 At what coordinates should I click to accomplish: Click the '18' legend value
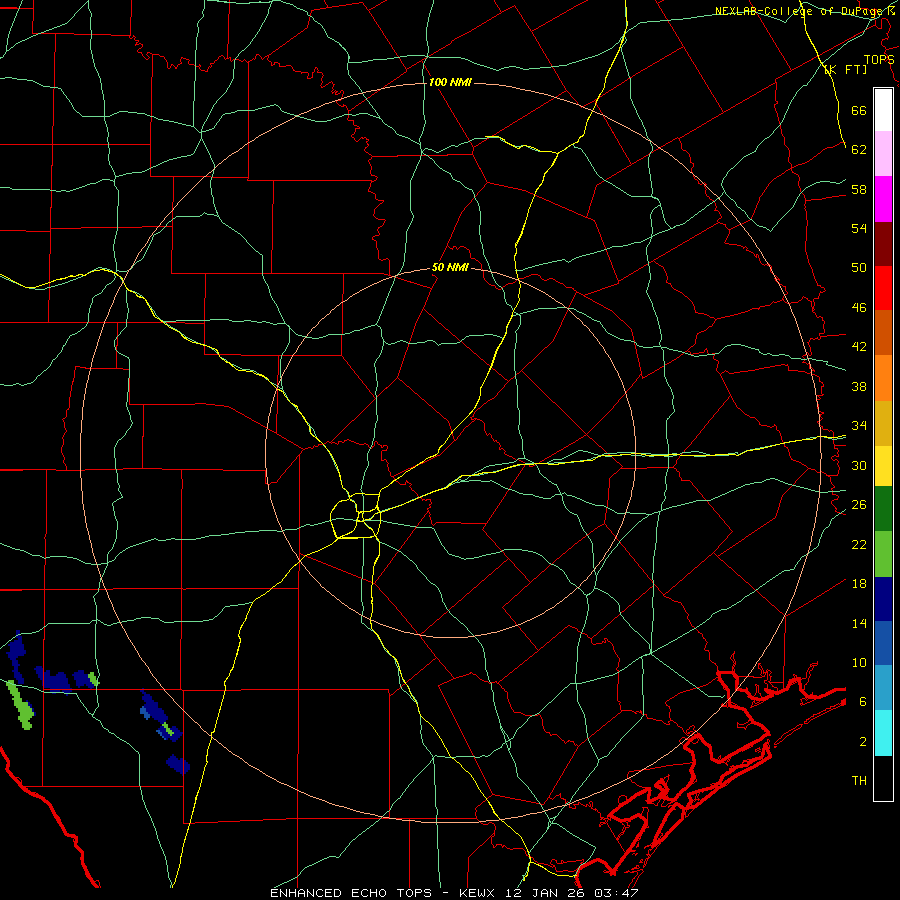[x=859, y=584]
